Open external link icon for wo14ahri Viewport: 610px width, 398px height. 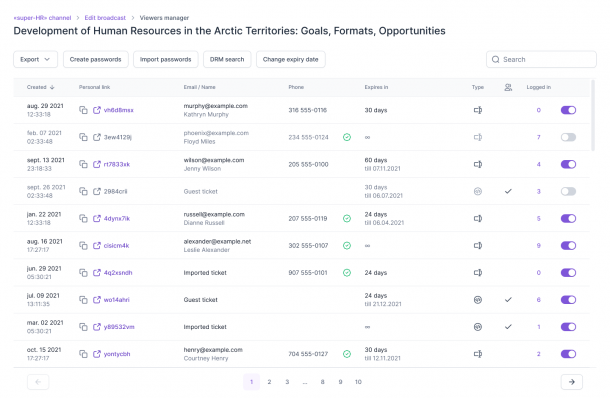coord(96,300)
